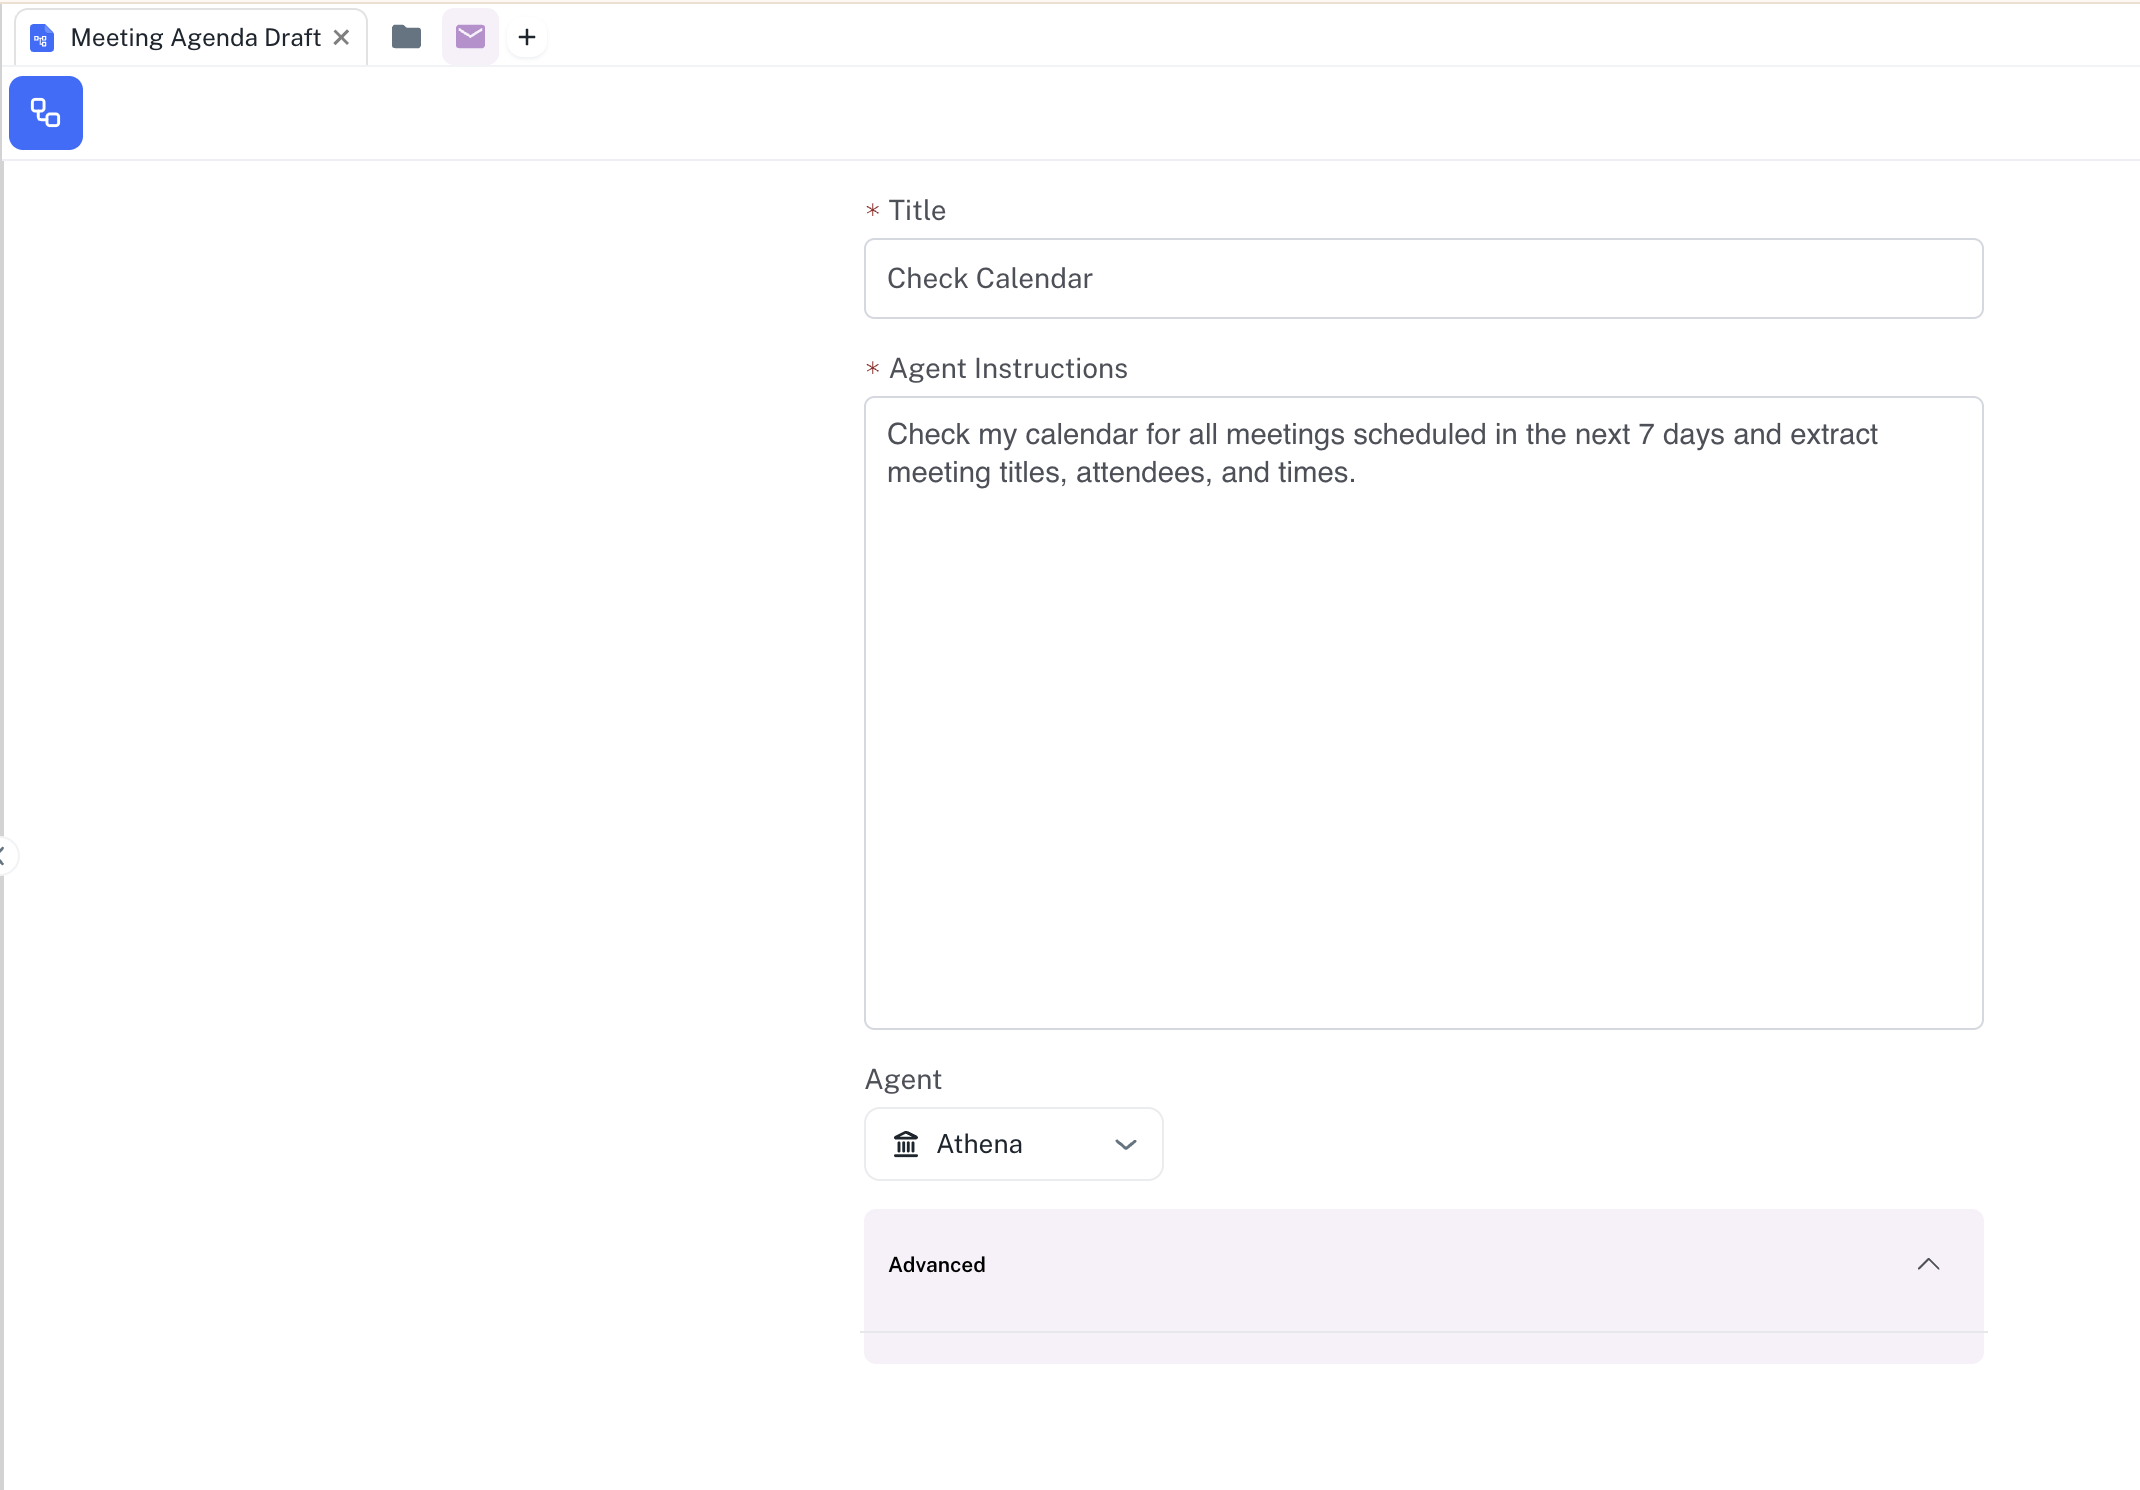Screen dimensions: 2140x1490
Task: Click the Title field label
Action: [917, 210]
